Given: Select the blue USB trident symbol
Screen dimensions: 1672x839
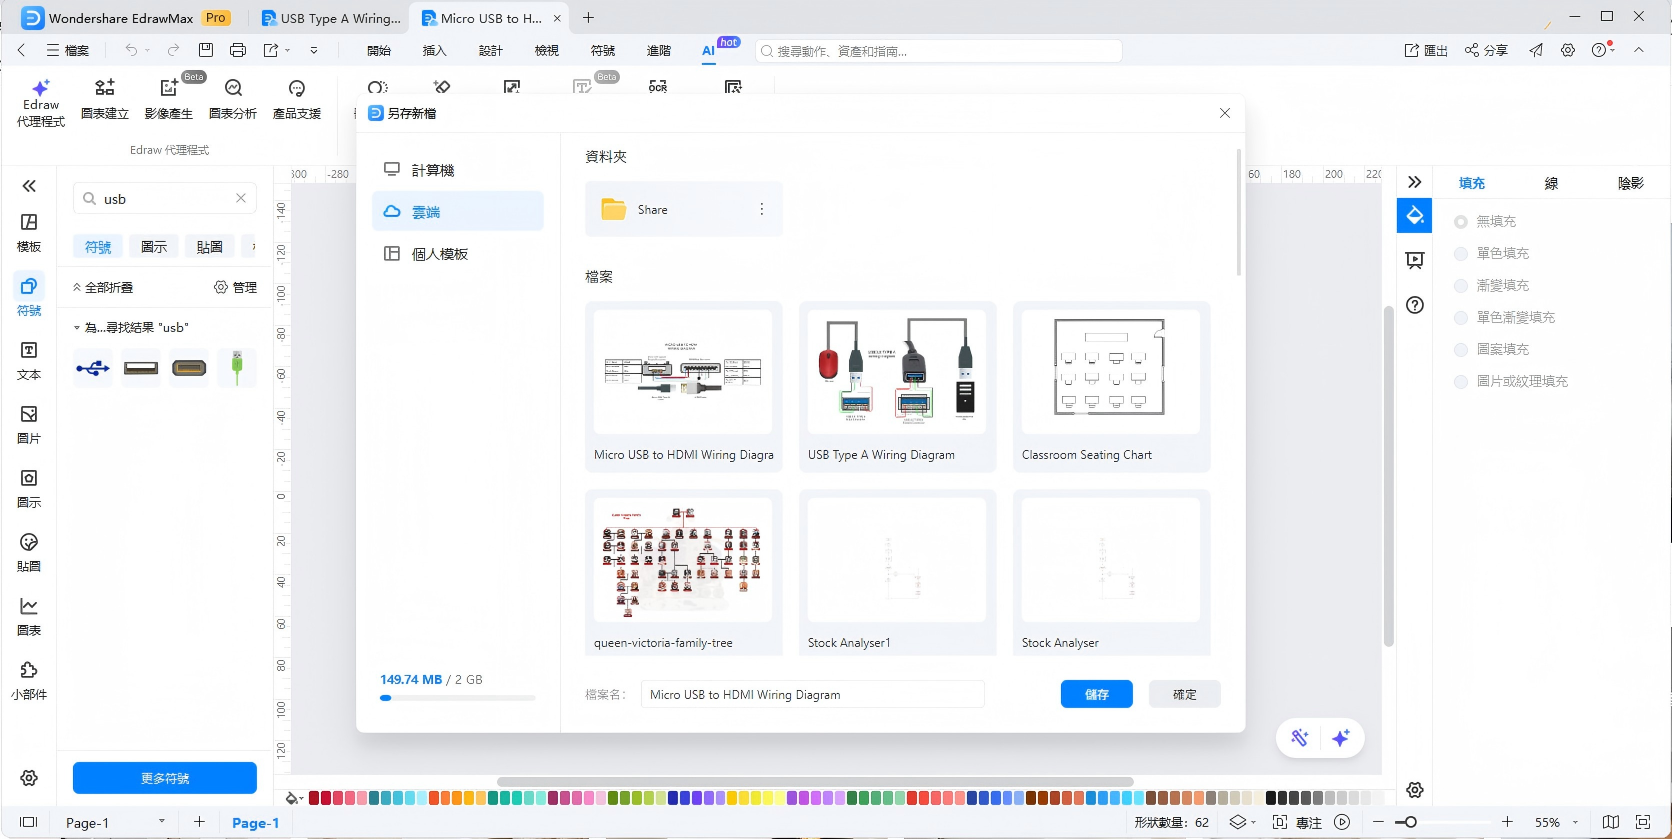Looking at the screenshot, I should 93,368.
